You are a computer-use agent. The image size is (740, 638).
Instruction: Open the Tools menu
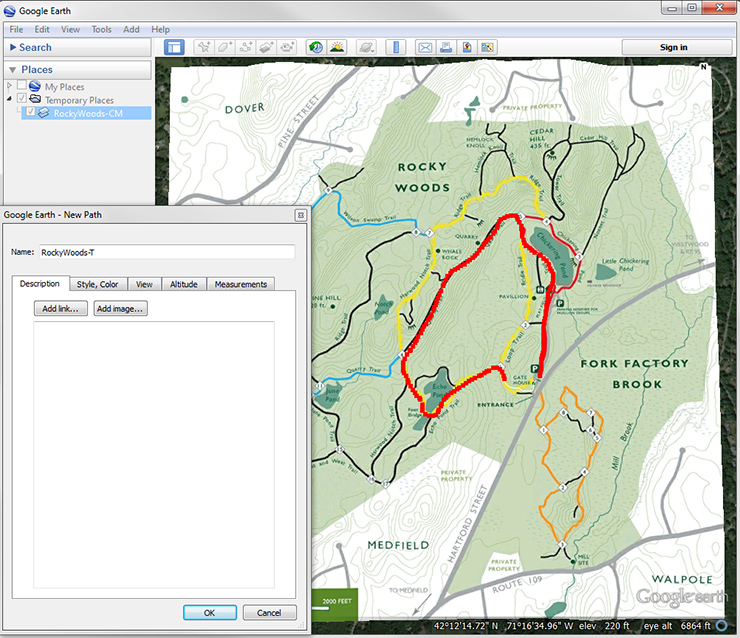click(101, 30)
